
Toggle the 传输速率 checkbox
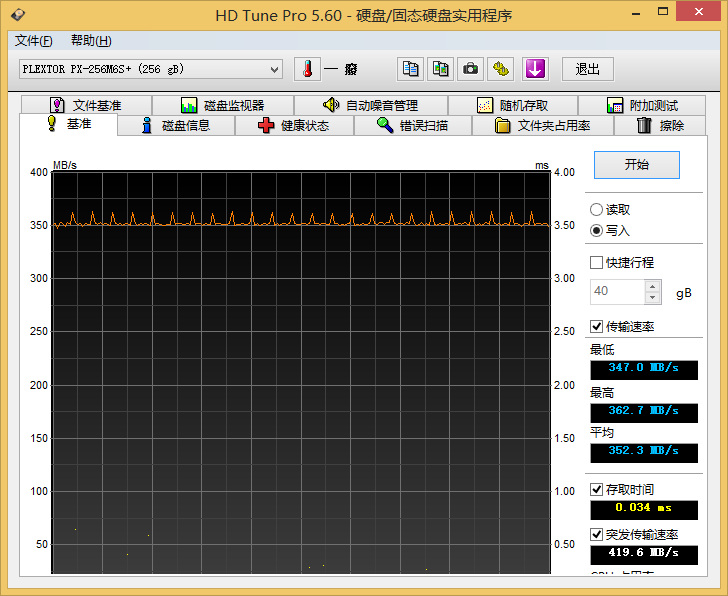tap(597, 327)
